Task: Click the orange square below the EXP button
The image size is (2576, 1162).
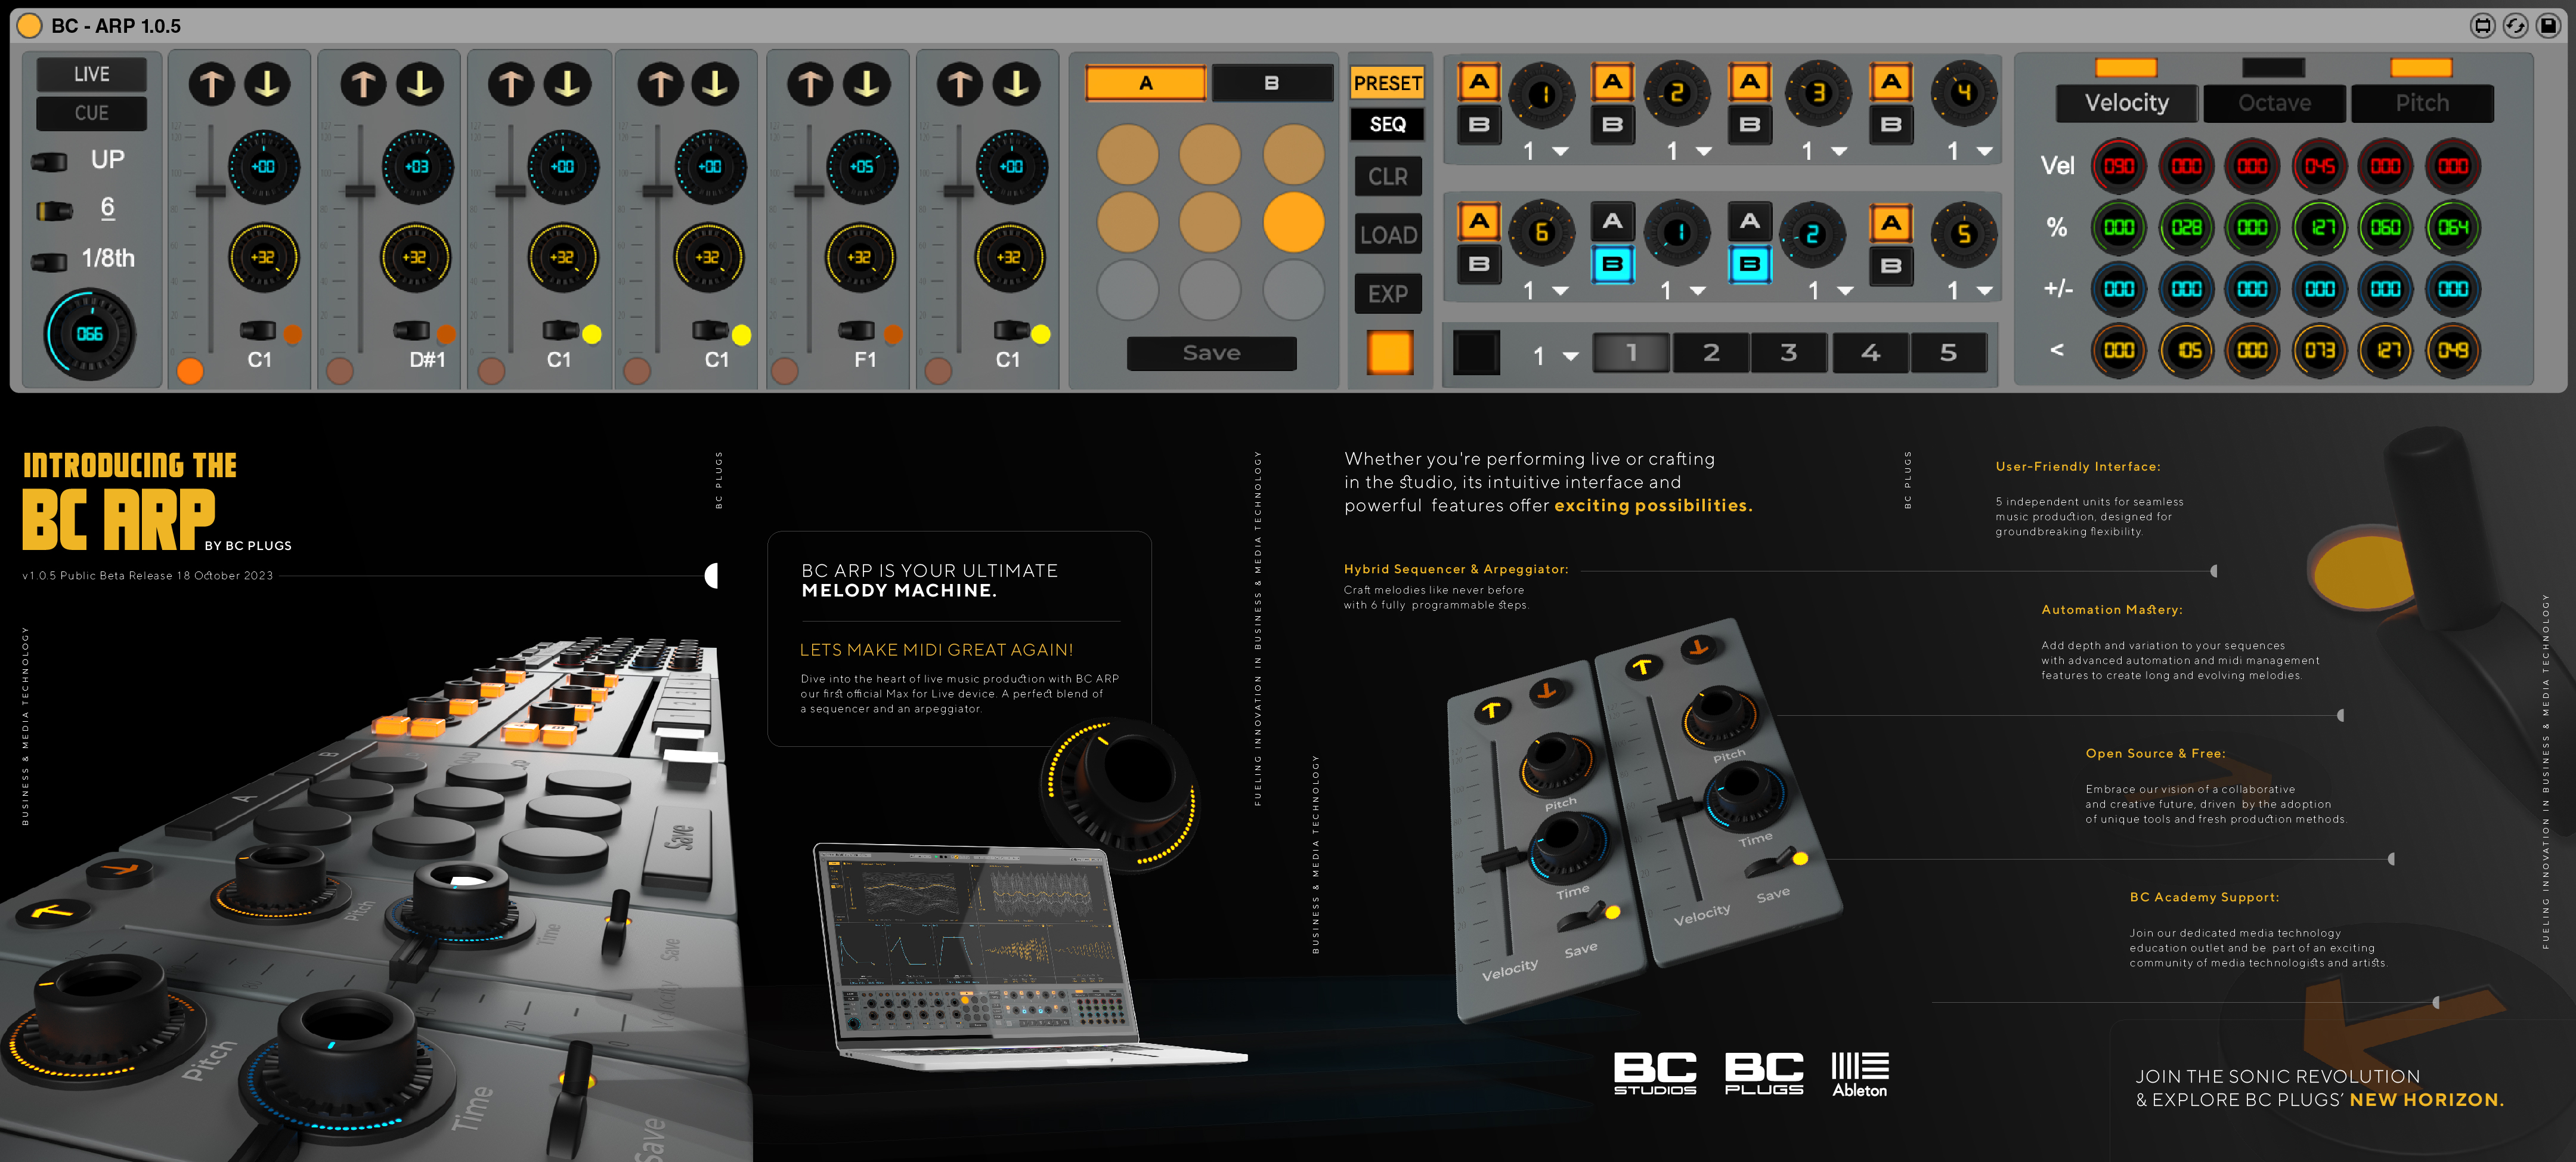Action: pos(1389,352)
